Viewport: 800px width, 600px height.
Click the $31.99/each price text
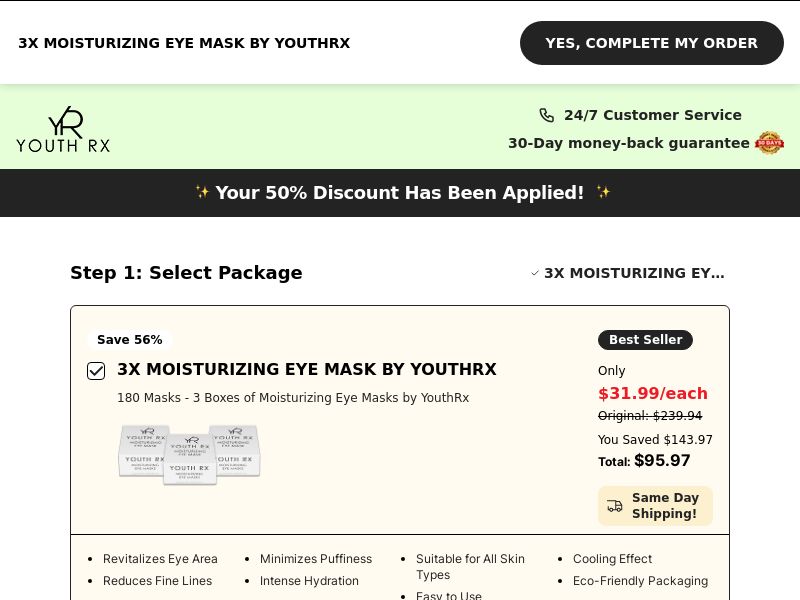tap(652, 393)
